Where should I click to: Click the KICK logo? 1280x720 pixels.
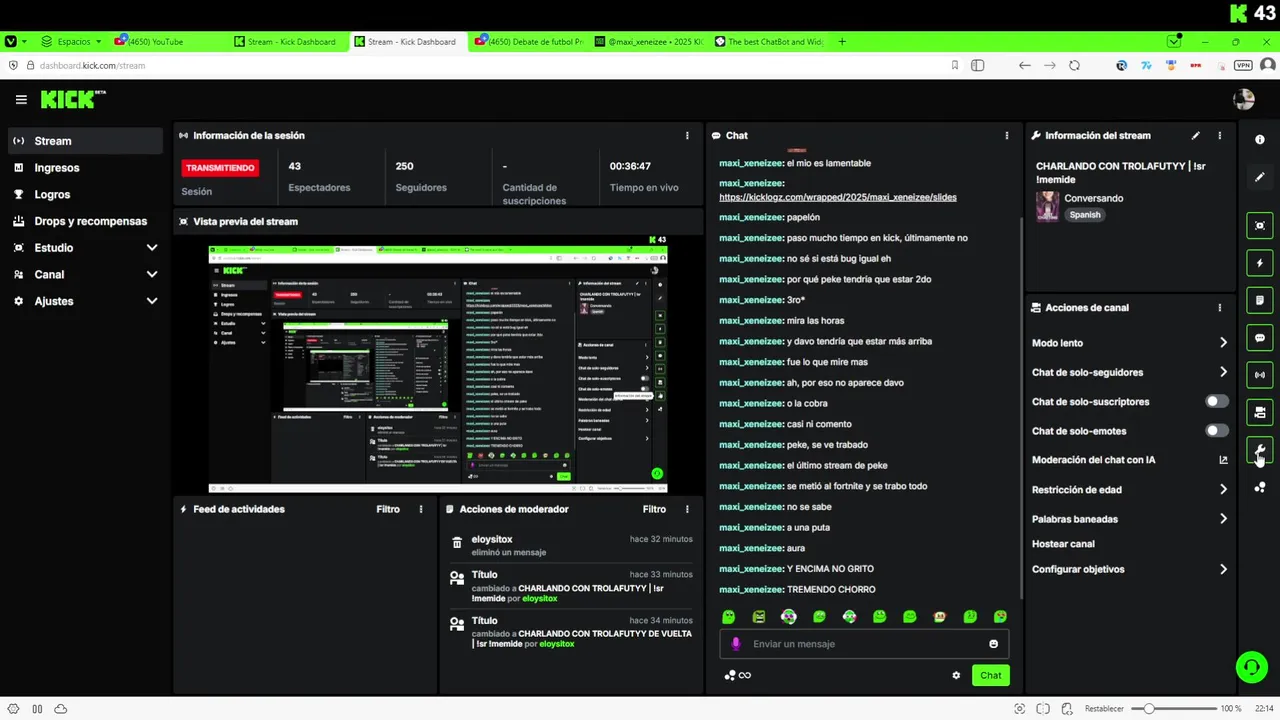[x=73, y=99]
